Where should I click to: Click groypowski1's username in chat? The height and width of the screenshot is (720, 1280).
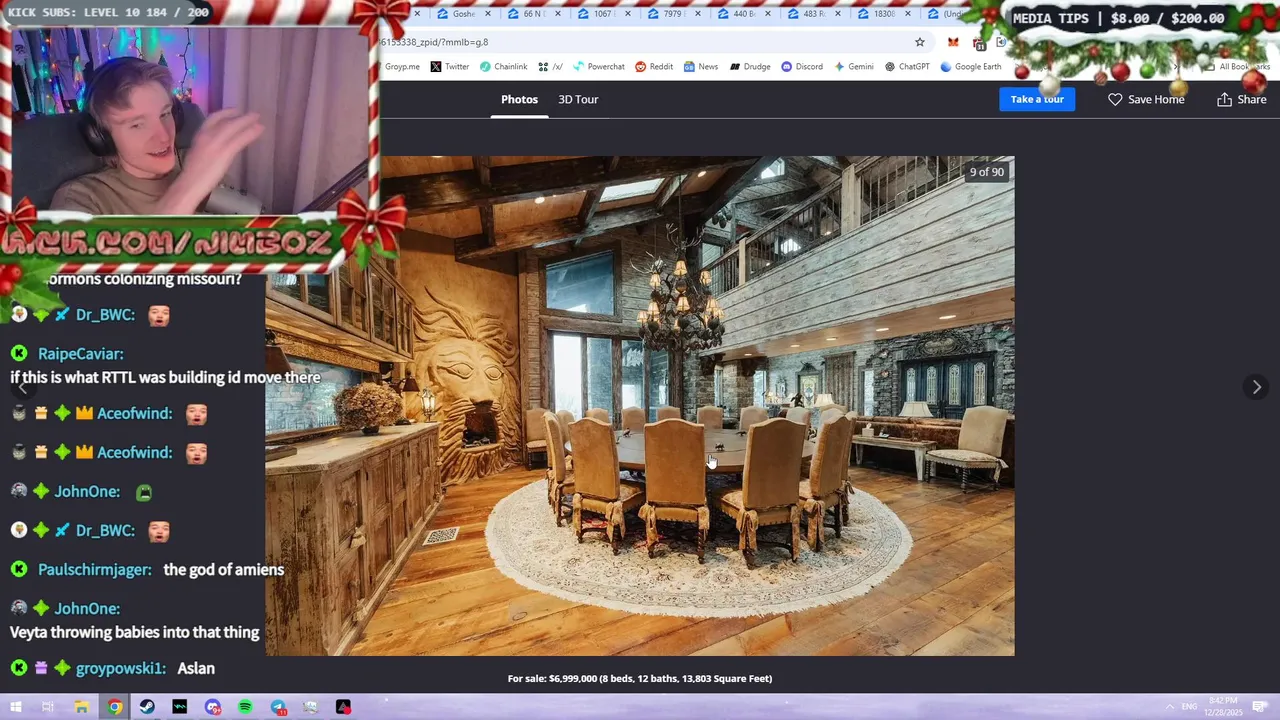click(121, 668)
